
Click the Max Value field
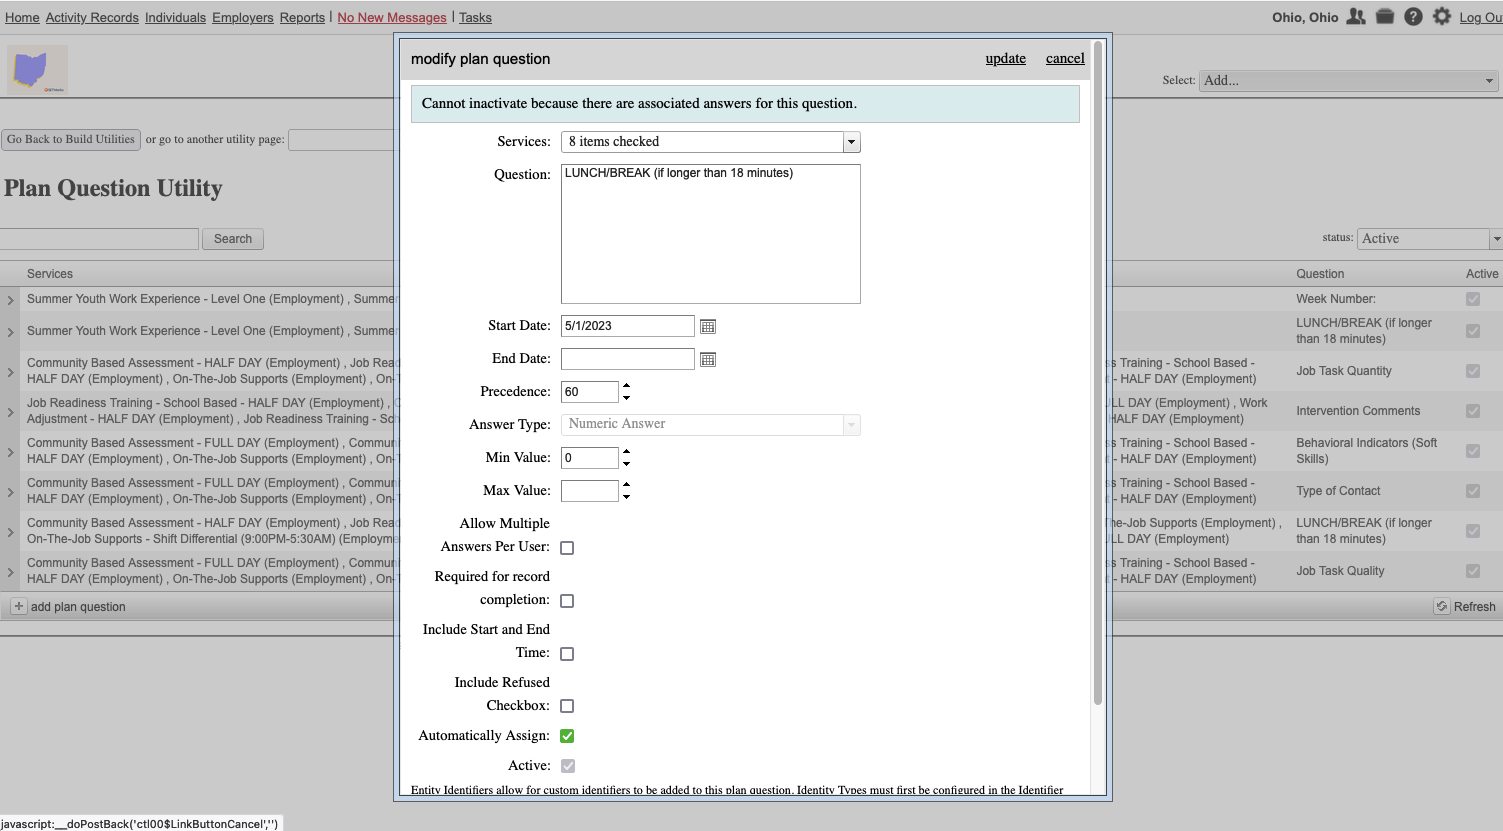[590, 491]
